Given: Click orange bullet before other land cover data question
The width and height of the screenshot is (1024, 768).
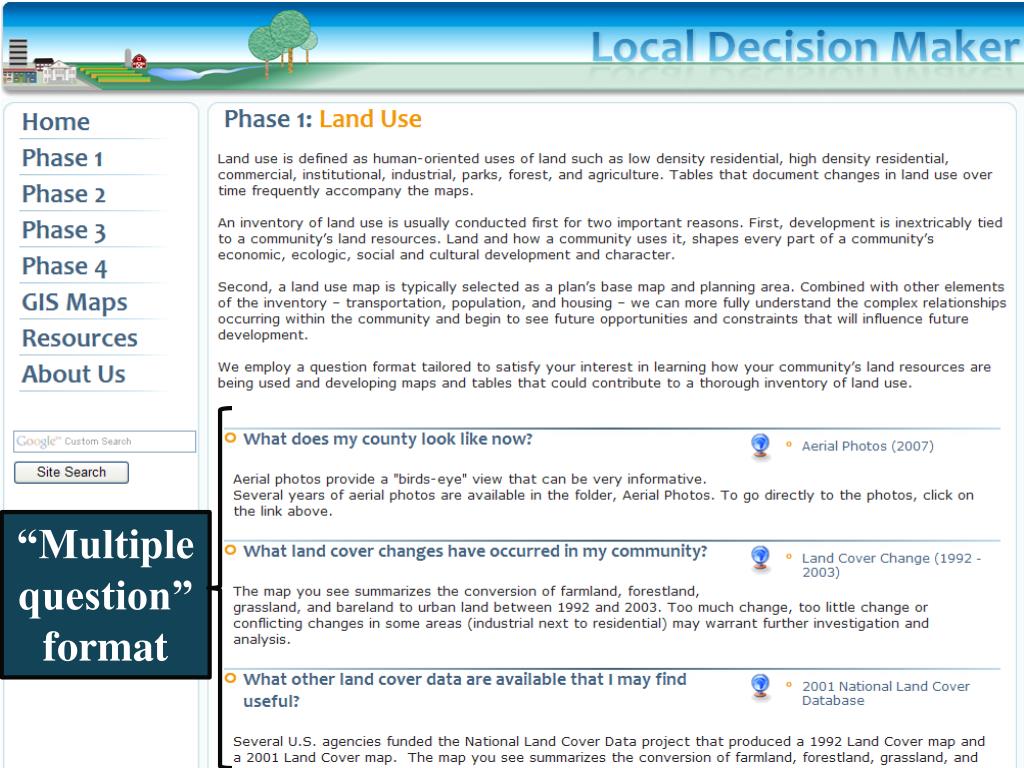Looking at the screenshot, I should point(230,678).
